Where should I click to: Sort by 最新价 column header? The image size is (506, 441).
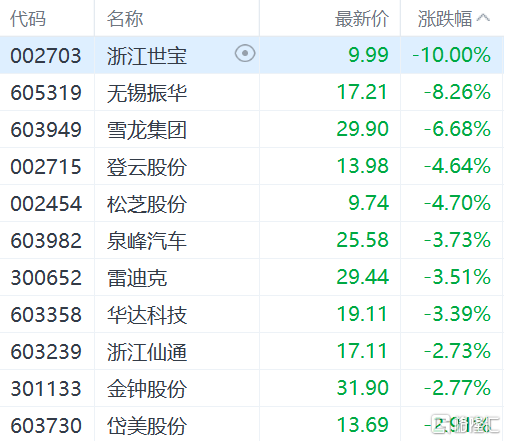[362, 18]
